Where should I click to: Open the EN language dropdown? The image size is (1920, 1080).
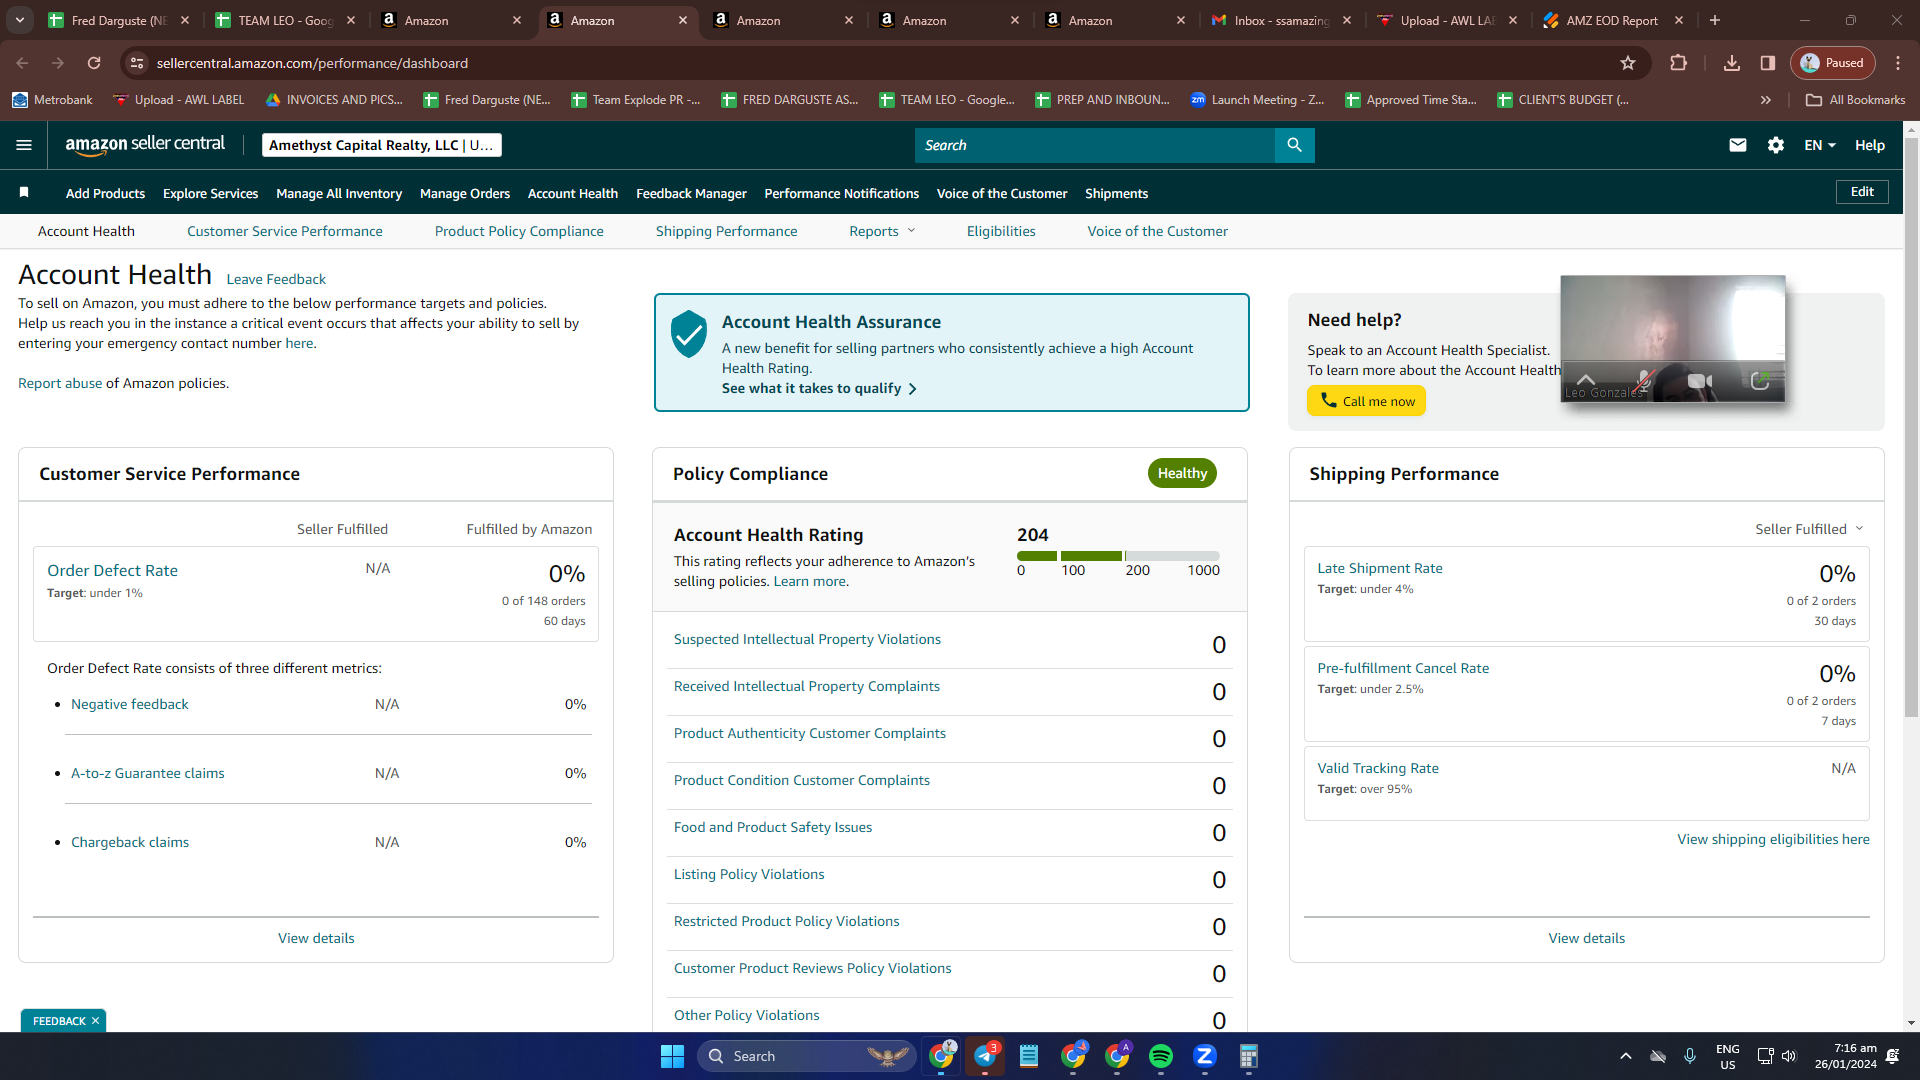[1820, 145]
